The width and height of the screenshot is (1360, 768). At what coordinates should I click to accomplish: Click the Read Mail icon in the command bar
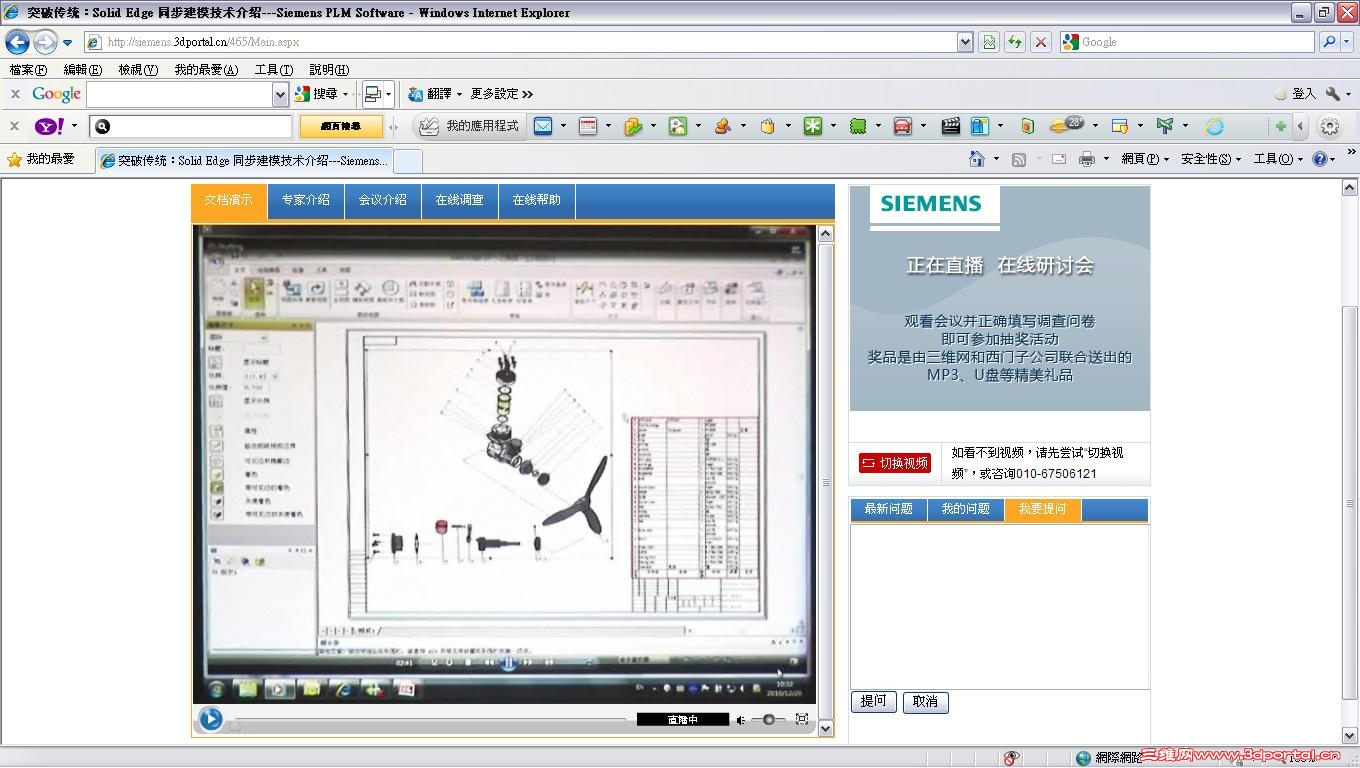1059,159
